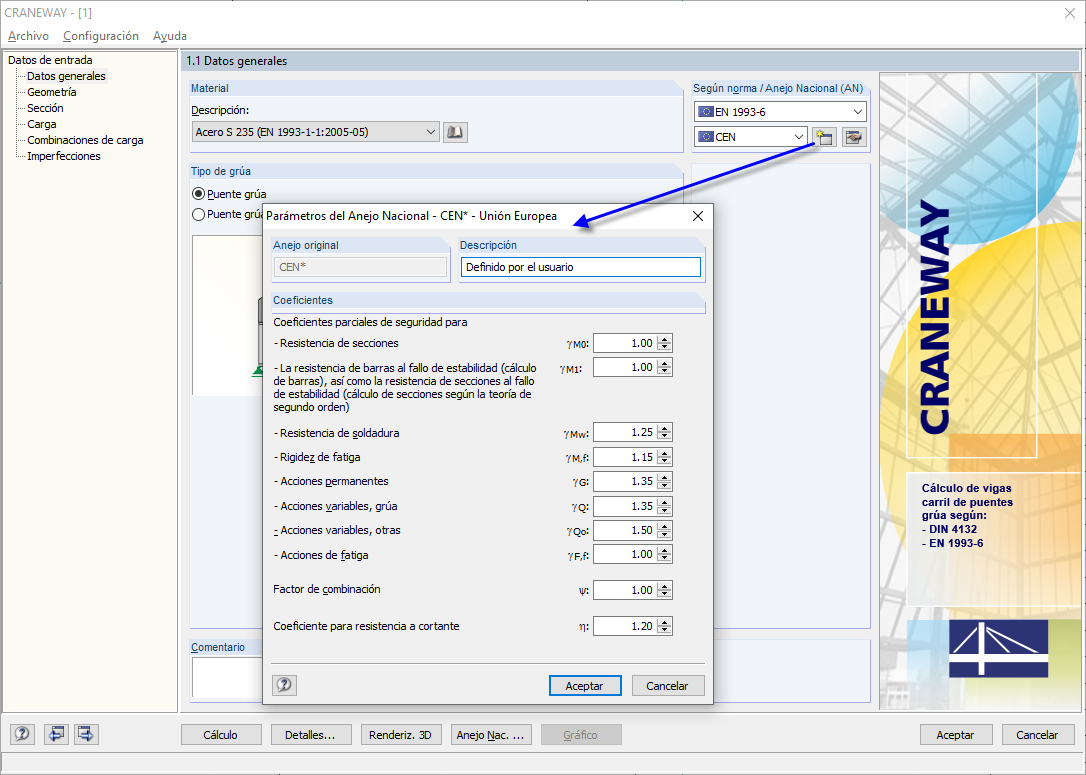Adjust the γQ spinner arrows

664,506
